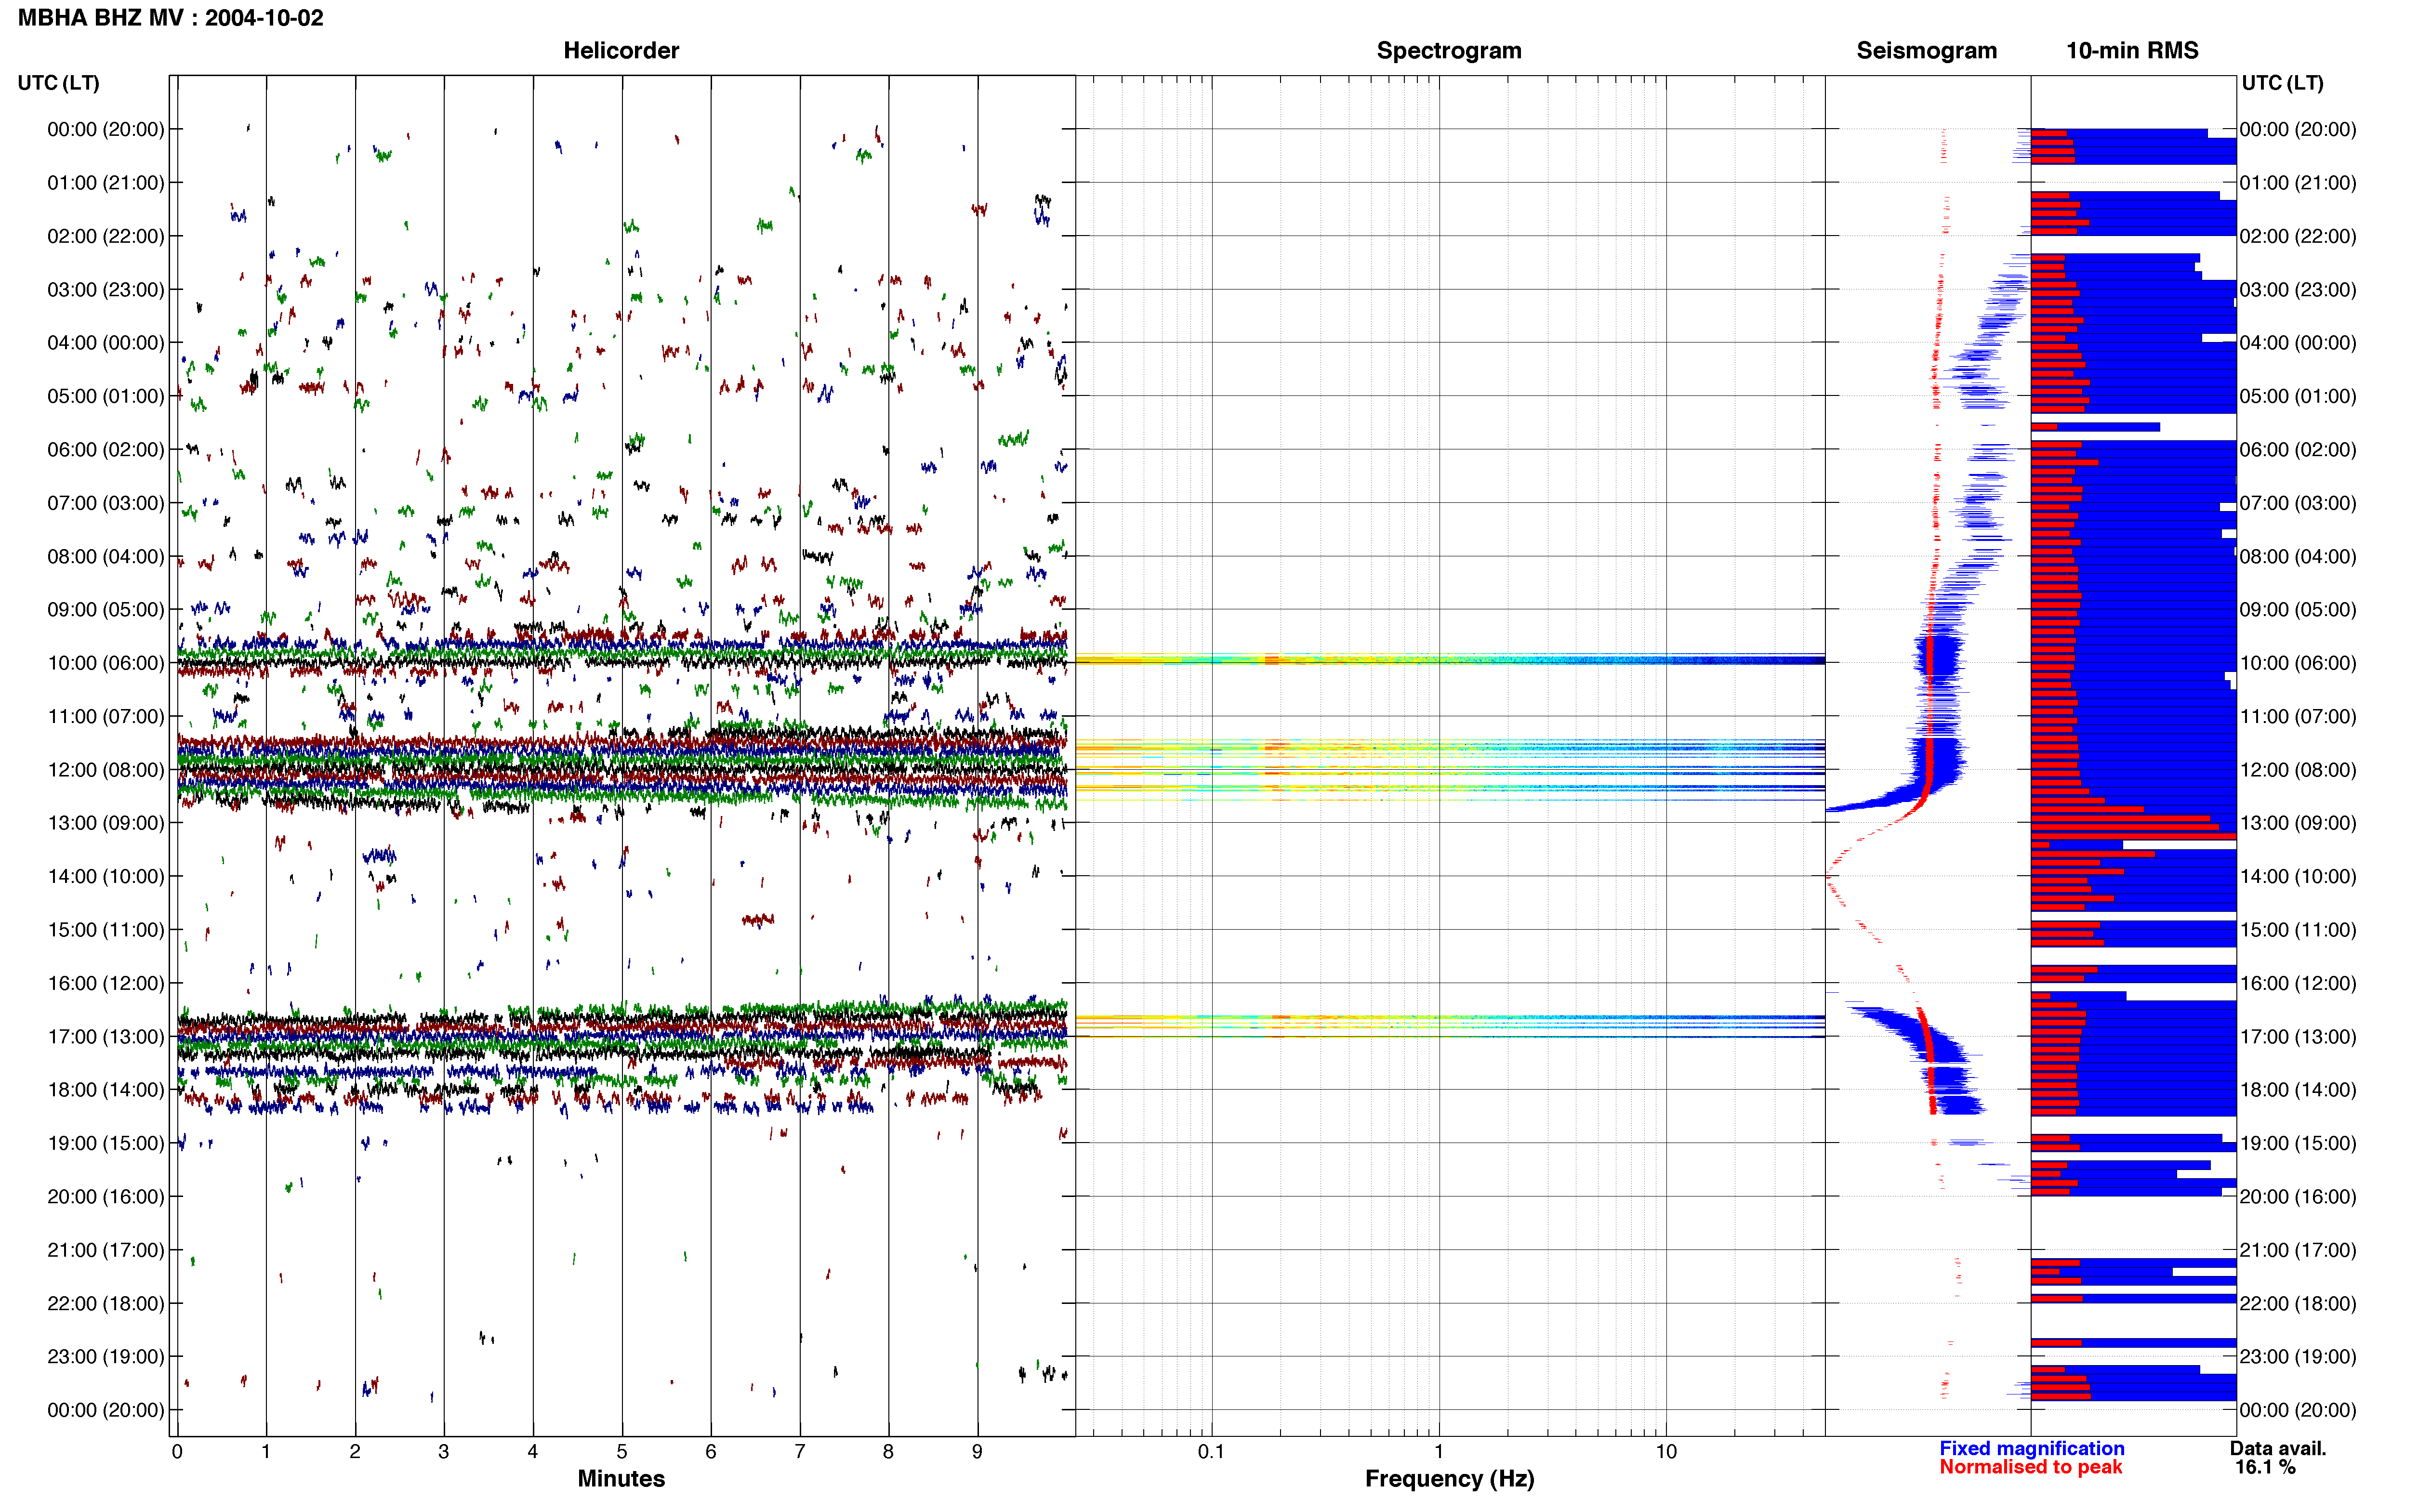Click right time label '02:00 (22:00)'
Viewport: 2418px width, 1512px height.
coord(2298,236)
